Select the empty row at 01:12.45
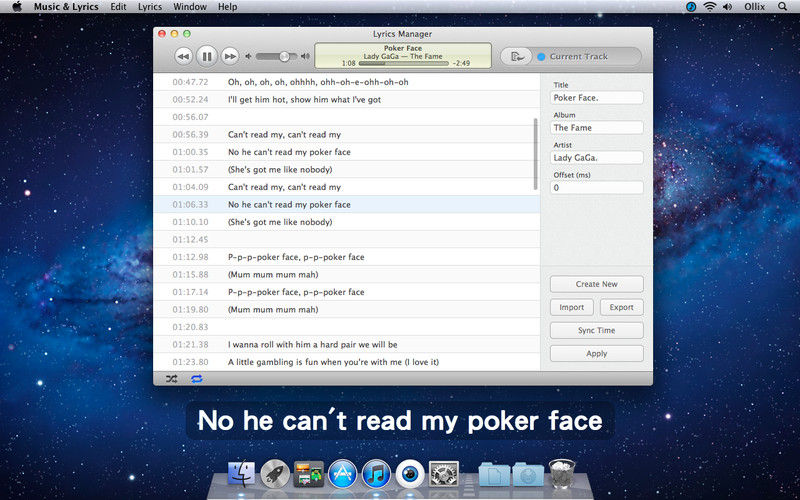 pos(346,239)
